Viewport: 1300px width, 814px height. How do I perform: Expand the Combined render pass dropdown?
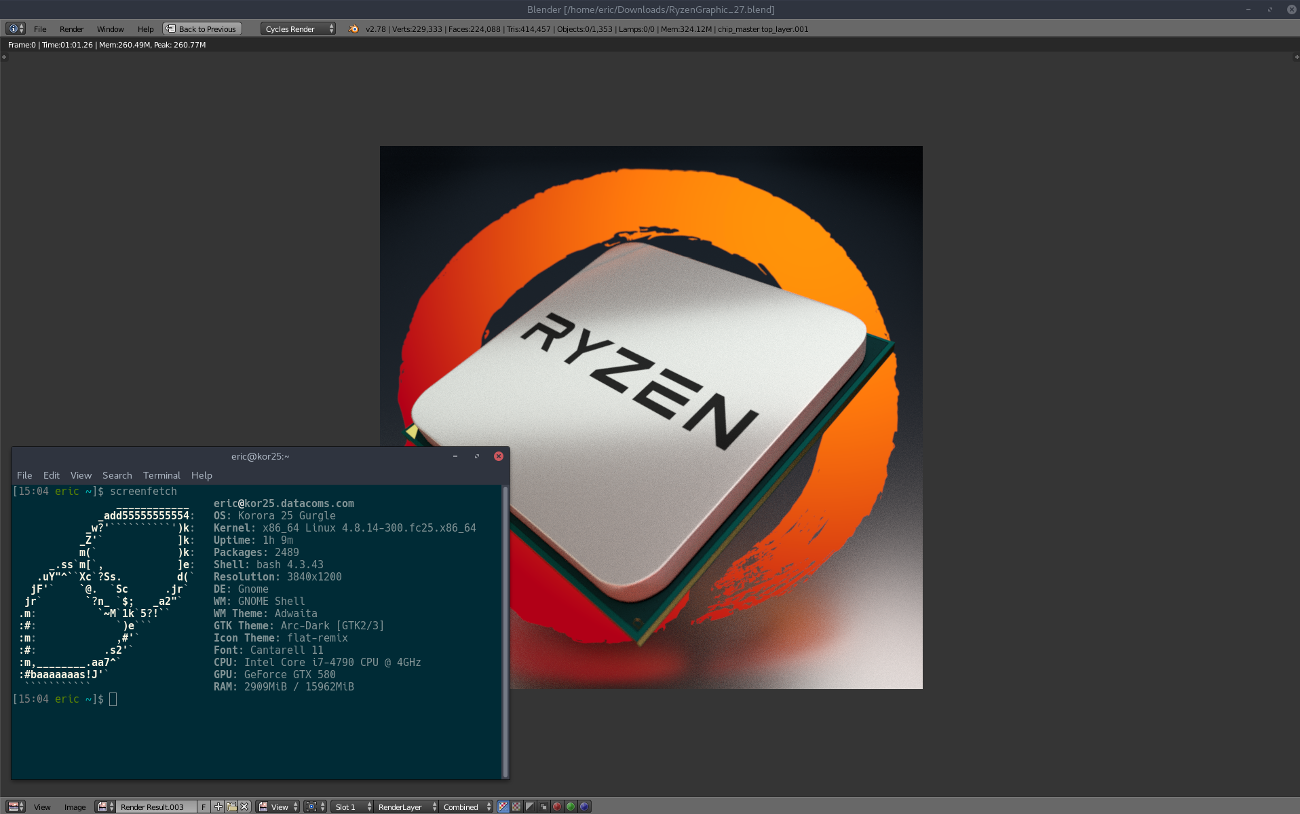coord(467,807)
